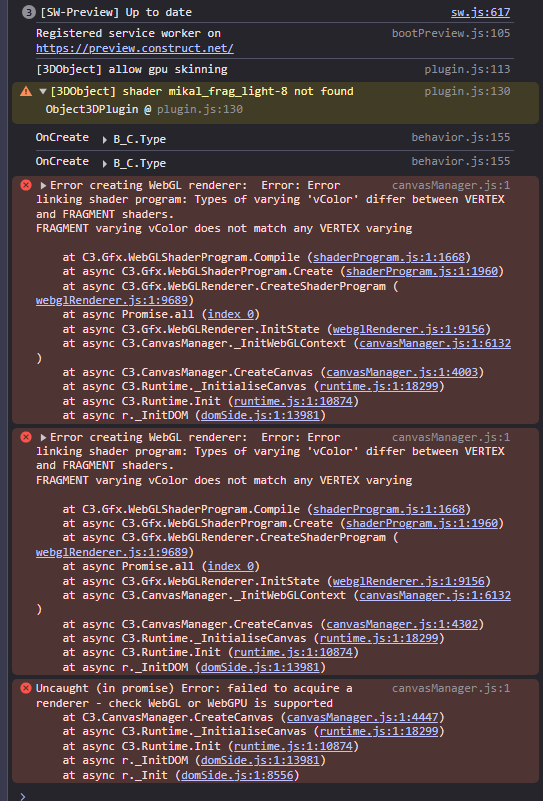Open runtime.js:1:18299 in first WebGL error
The width and height of the screenshot is (543, 801).
click(379, 387)
